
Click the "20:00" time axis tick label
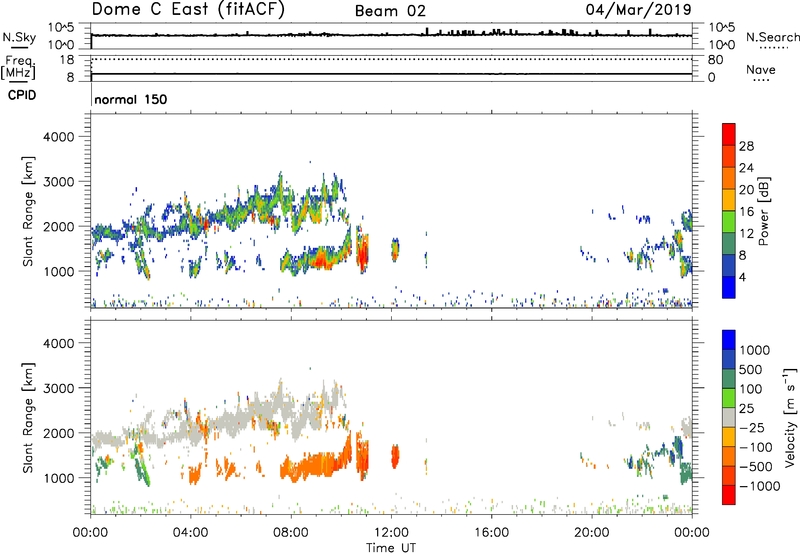pyautogui.click(x=592, y=533)
